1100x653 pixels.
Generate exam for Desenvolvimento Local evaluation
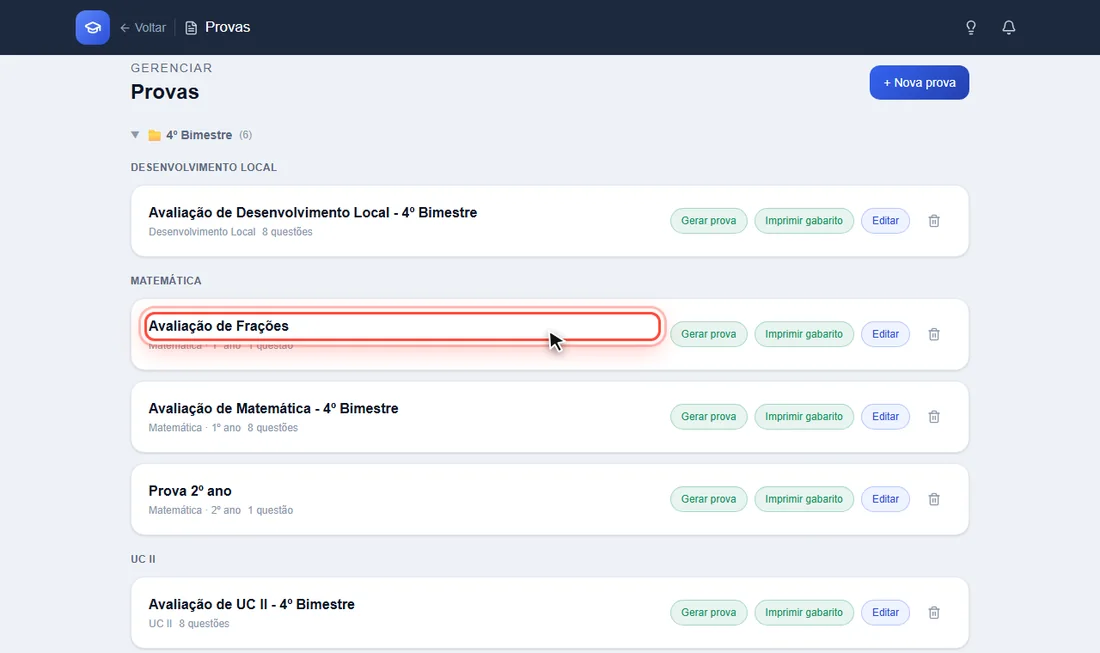coord(709,221)
